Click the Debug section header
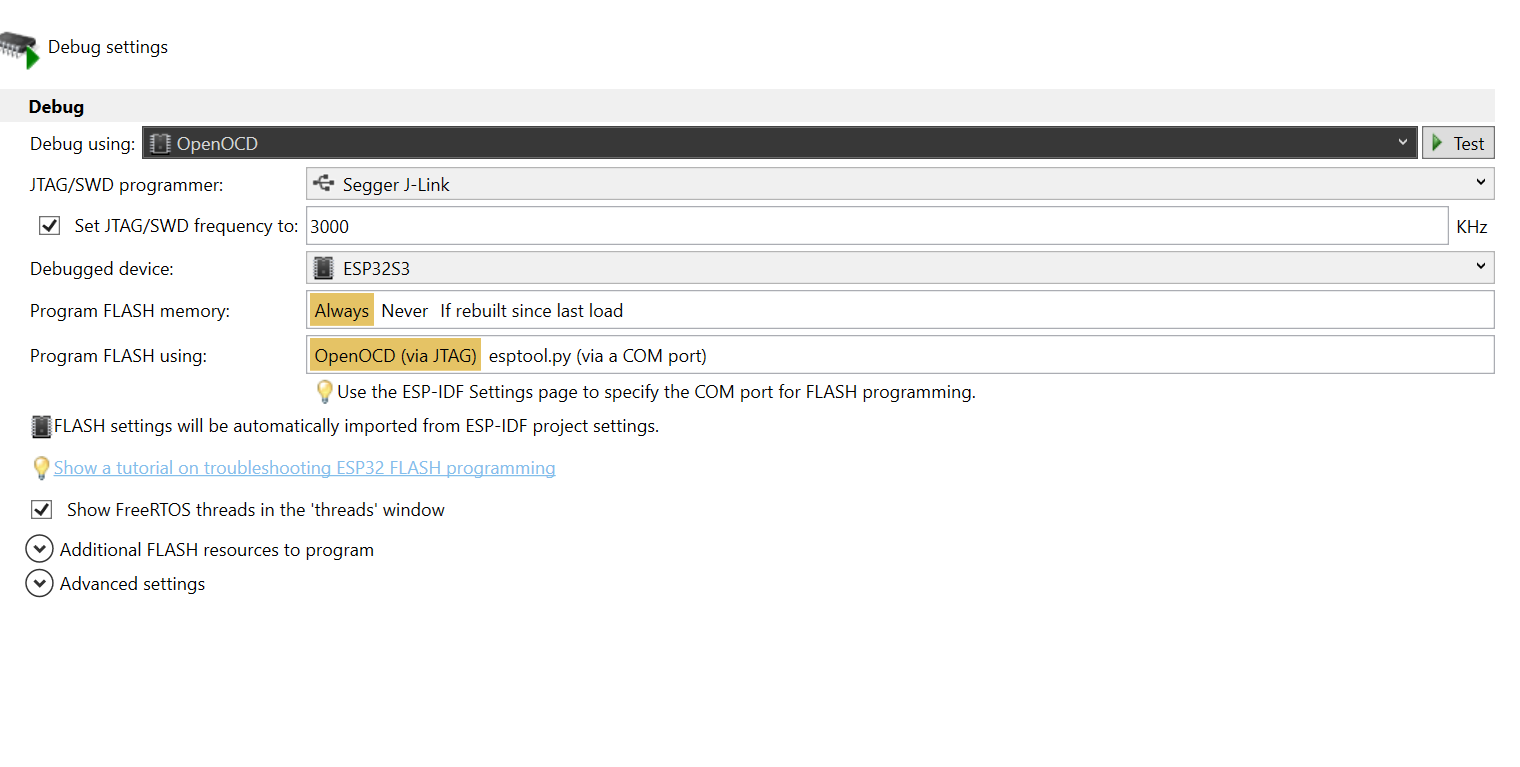The image size is (1520, 767). click(748, 106)
